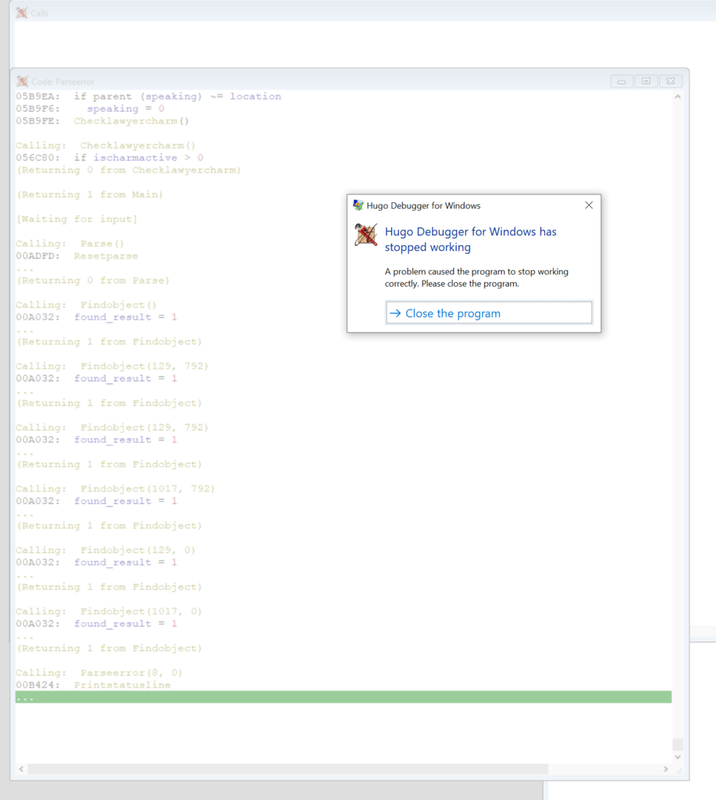Screen dimensions: 716x800
Task: Click the '(Returning 0 from Checklawyercharm)' line
Action: click(x=128, y=170)
